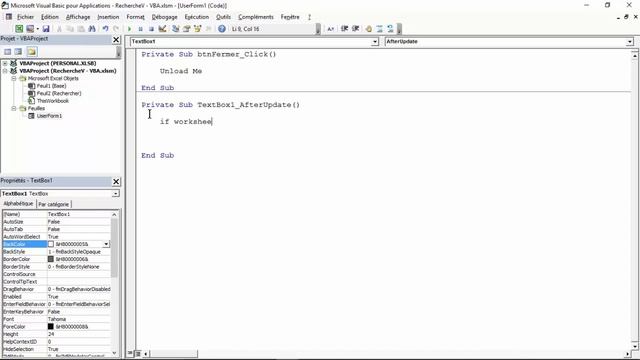Select Feuil2 (Rechercher) in project tree
Image resolution: width=640 pixels, height=360 pixels.
click(59, 93)
